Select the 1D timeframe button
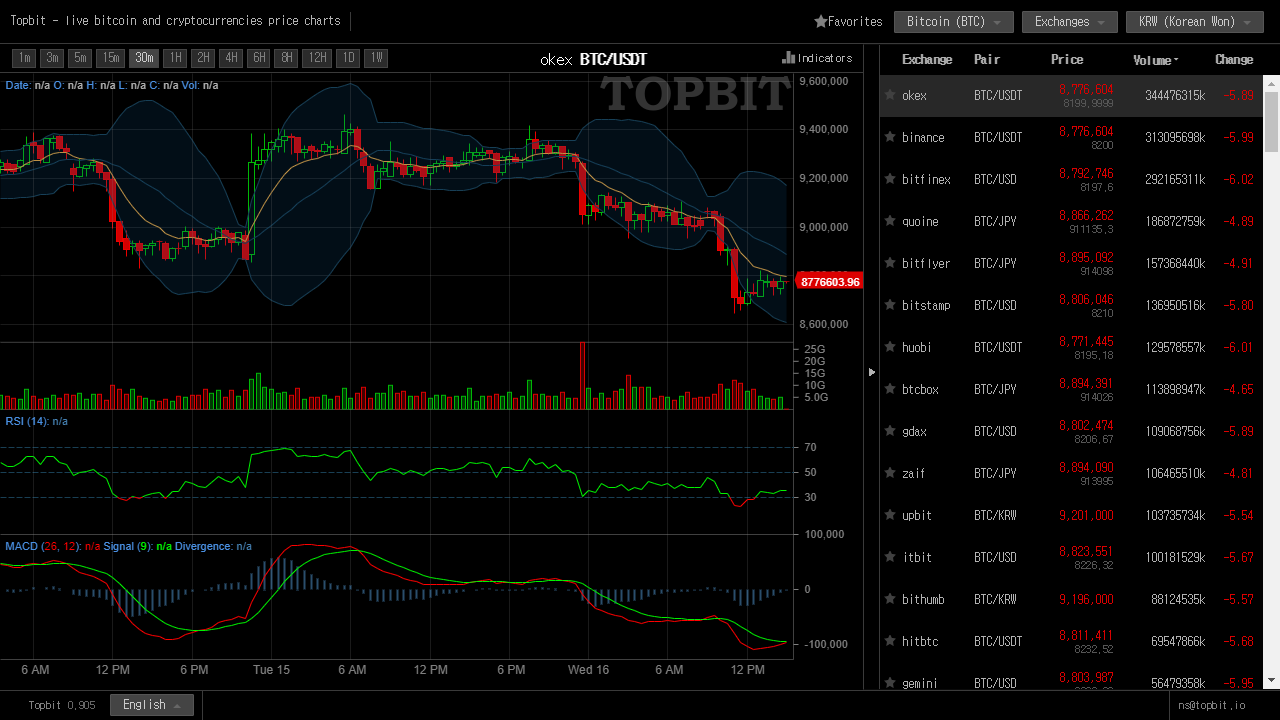Viewport: 1280px width, 720px height. point(347,58)
